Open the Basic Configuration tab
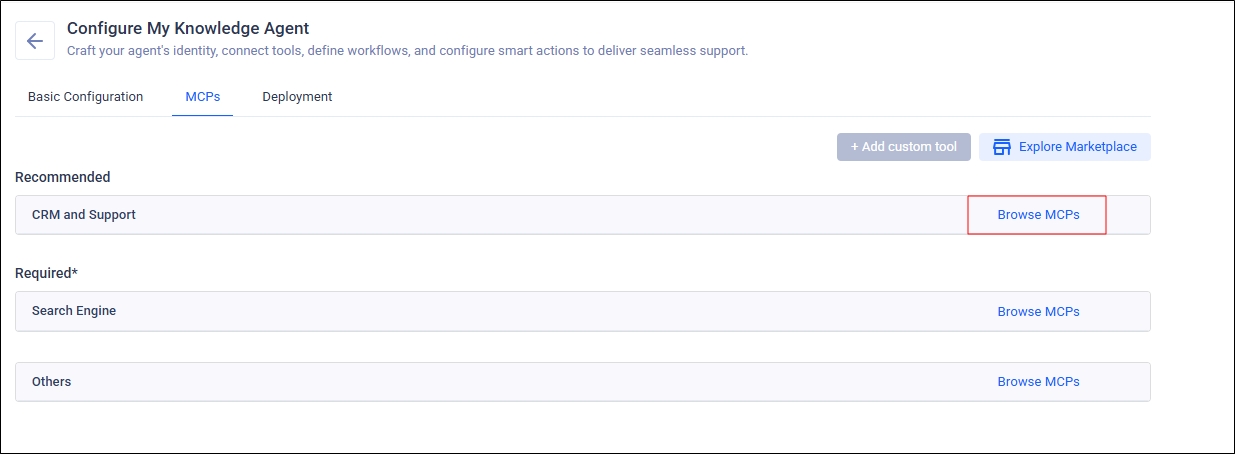Image resolution: width=1235 pixels, height=454 pixels. [85, 97]
